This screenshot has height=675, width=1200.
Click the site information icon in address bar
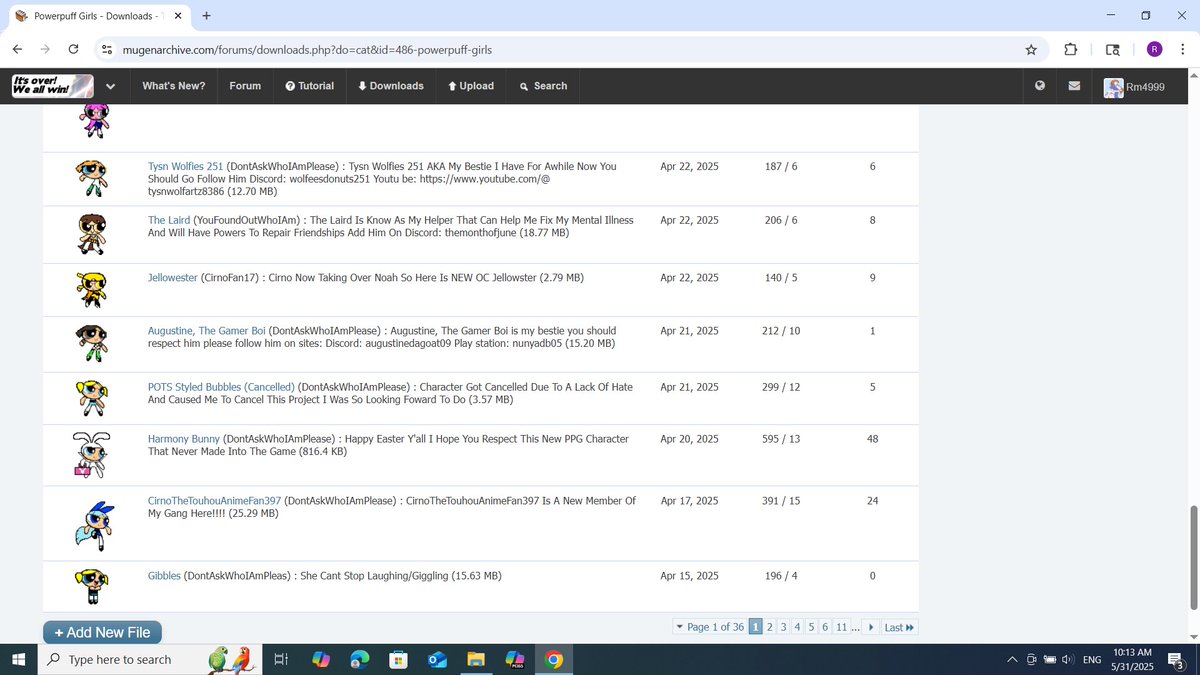(x=107, y=49)
